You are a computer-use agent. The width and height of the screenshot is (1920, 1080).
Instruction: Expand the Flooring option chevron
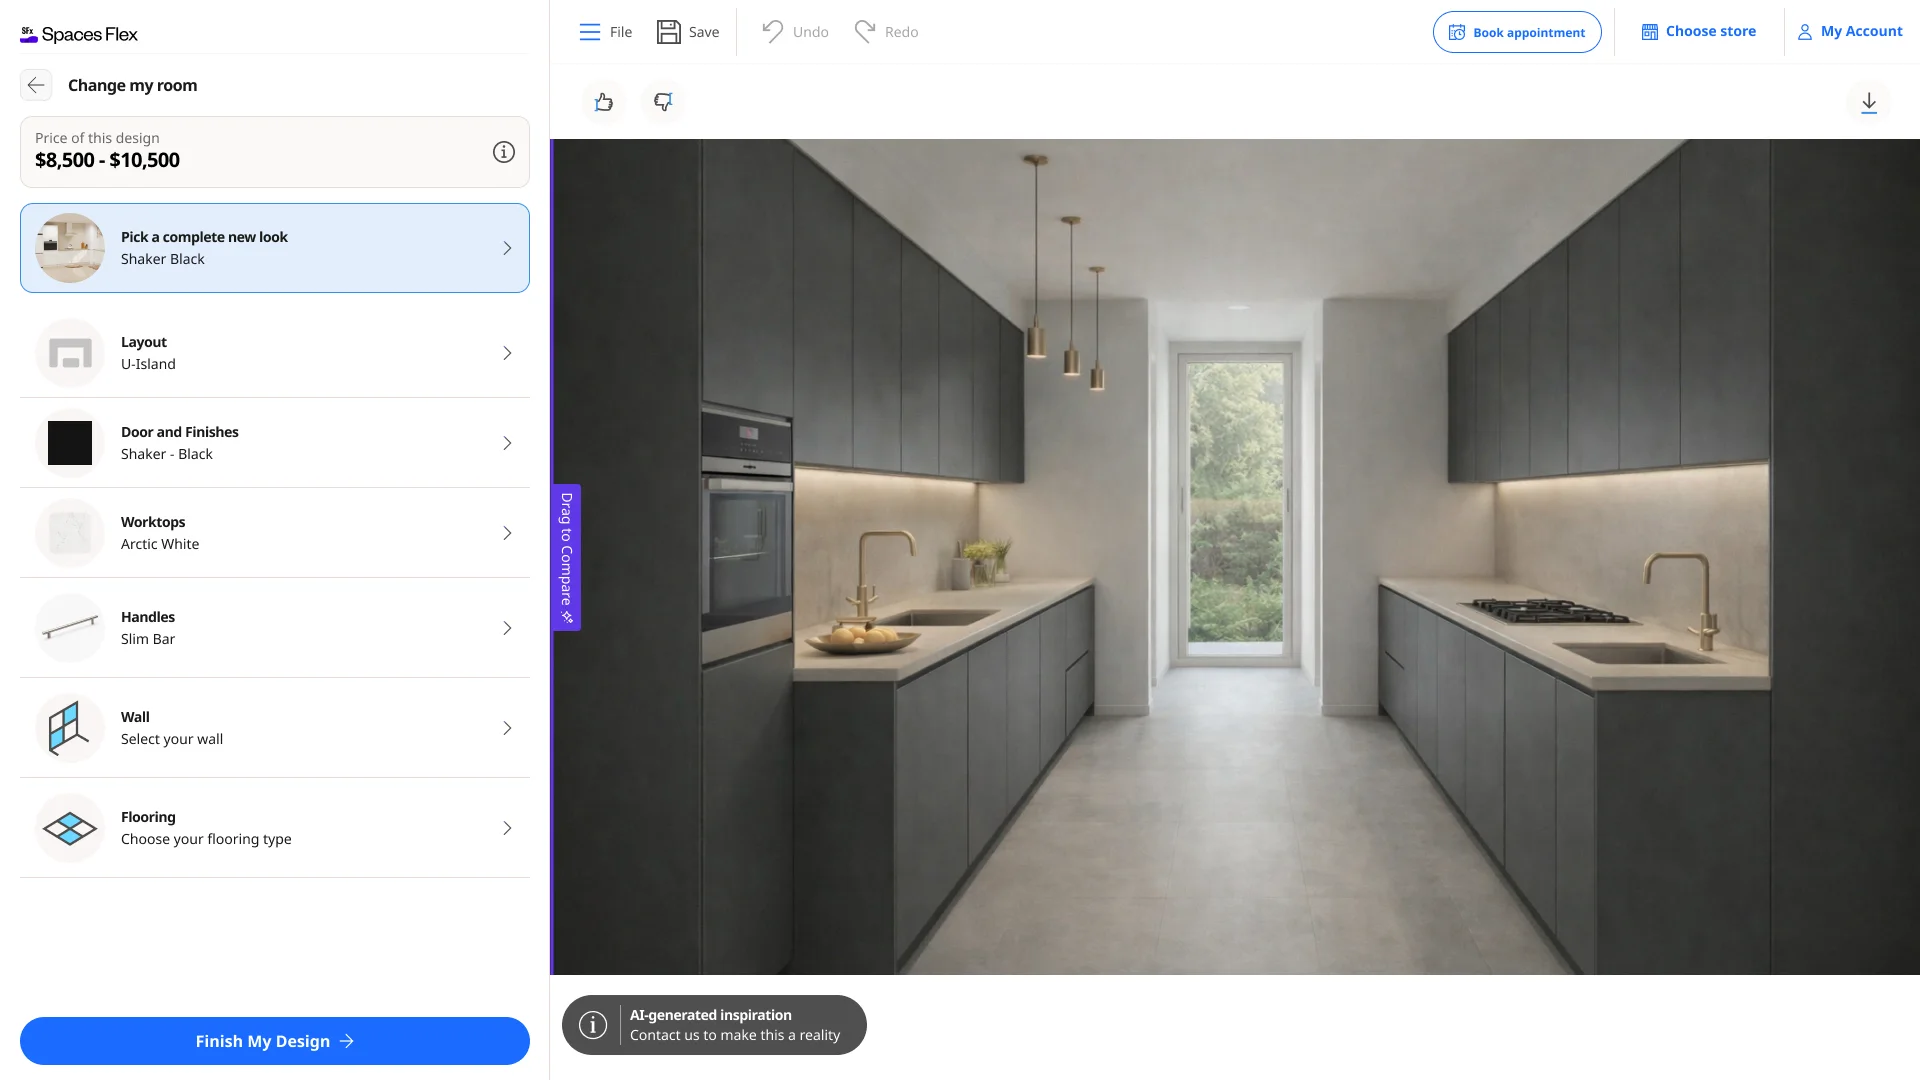pos(507,828)
